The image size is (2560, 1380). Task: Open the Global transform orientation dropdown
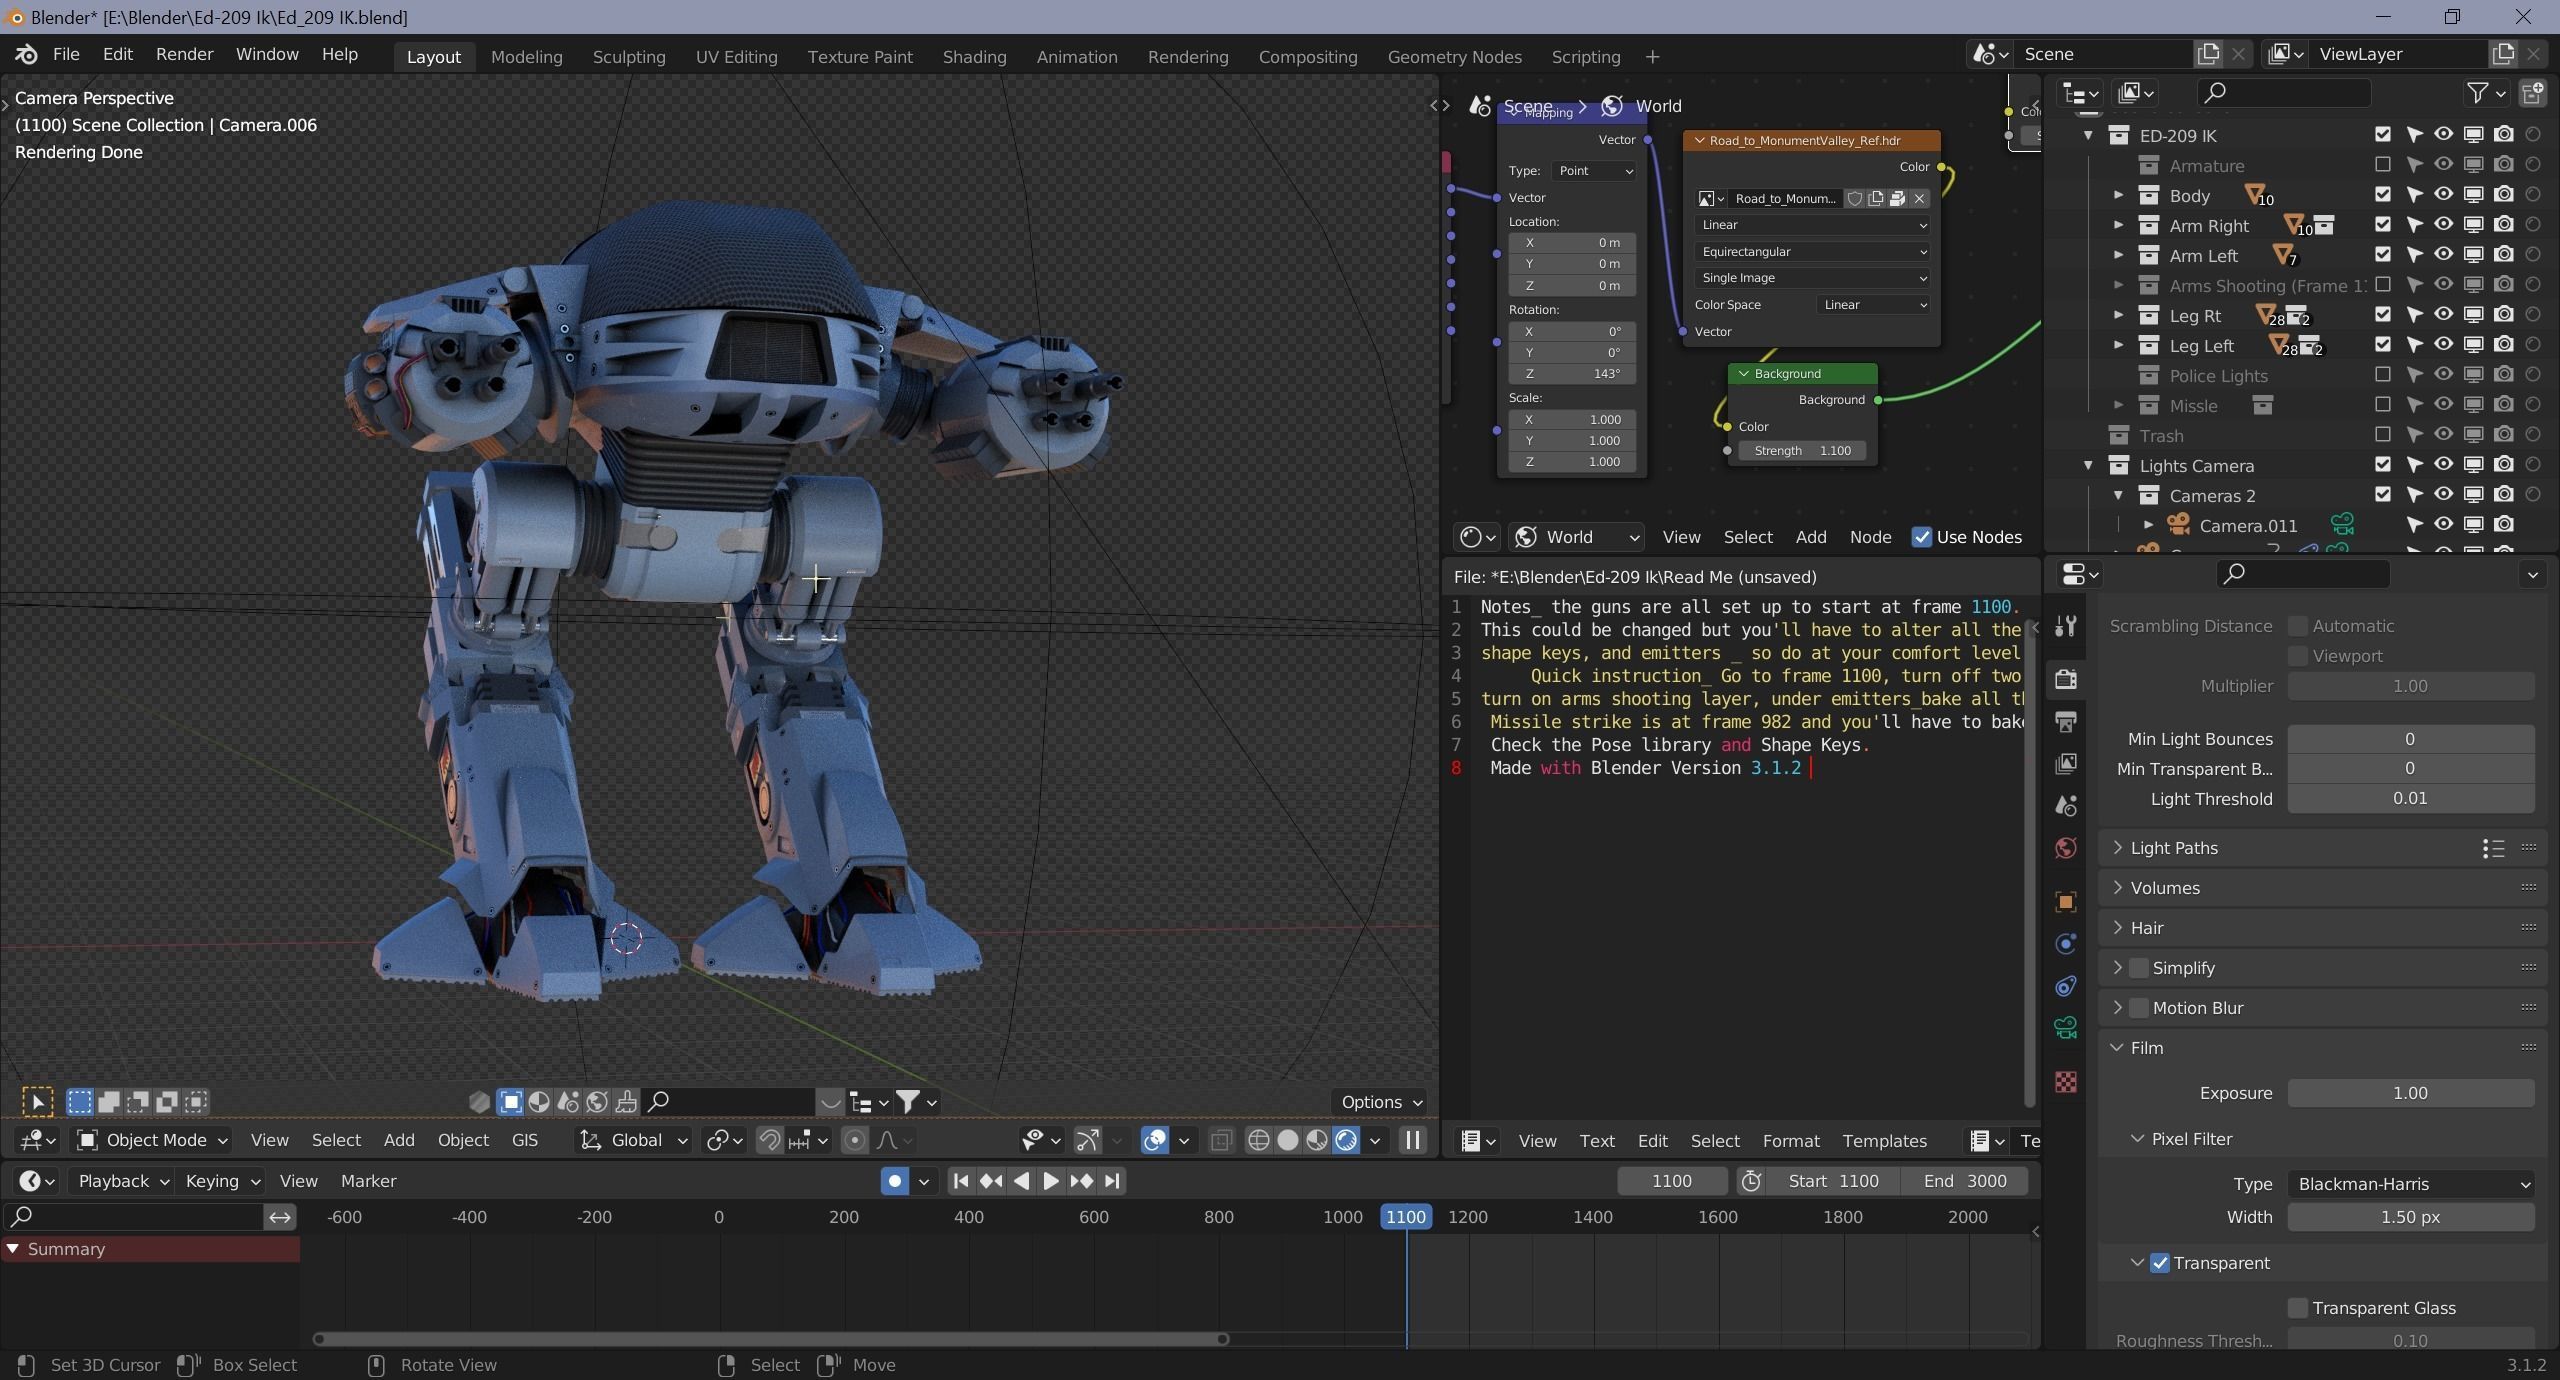coord(633,1140)
